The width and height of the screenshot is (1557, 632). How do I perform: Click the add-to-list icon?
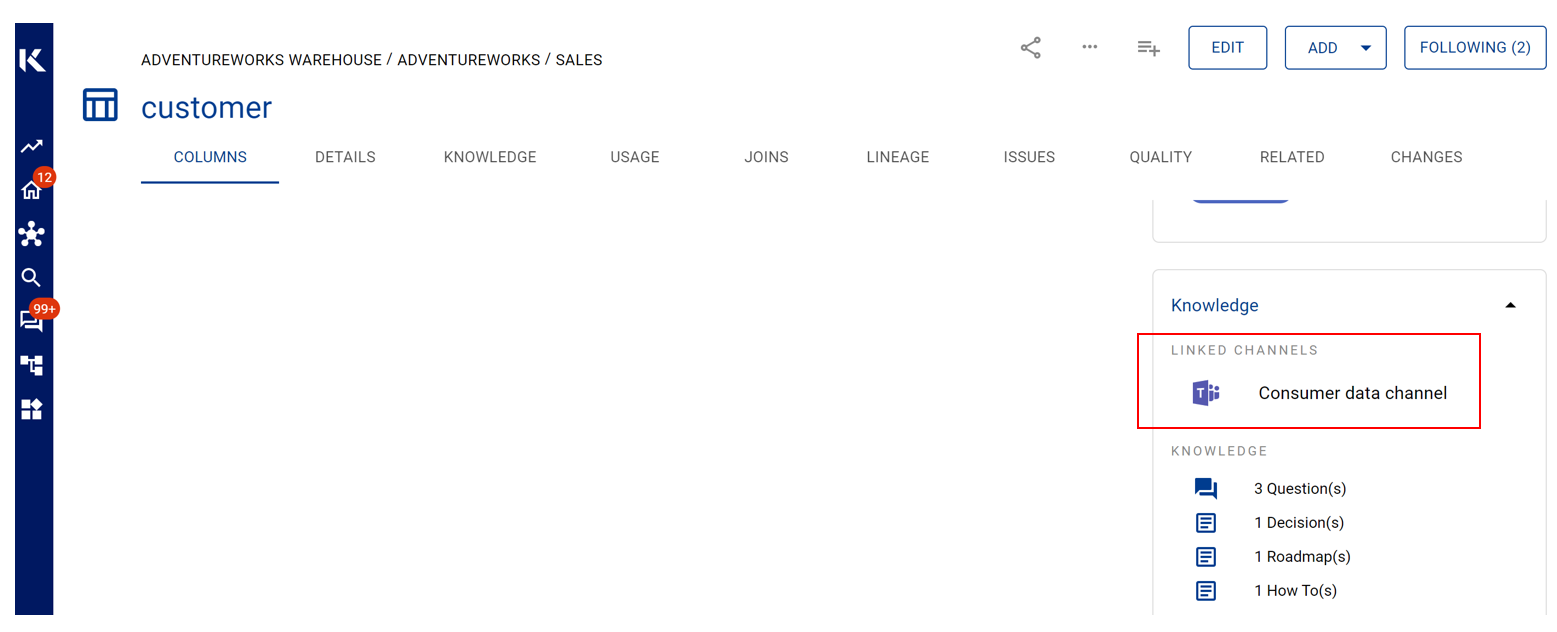point(1148,48)
